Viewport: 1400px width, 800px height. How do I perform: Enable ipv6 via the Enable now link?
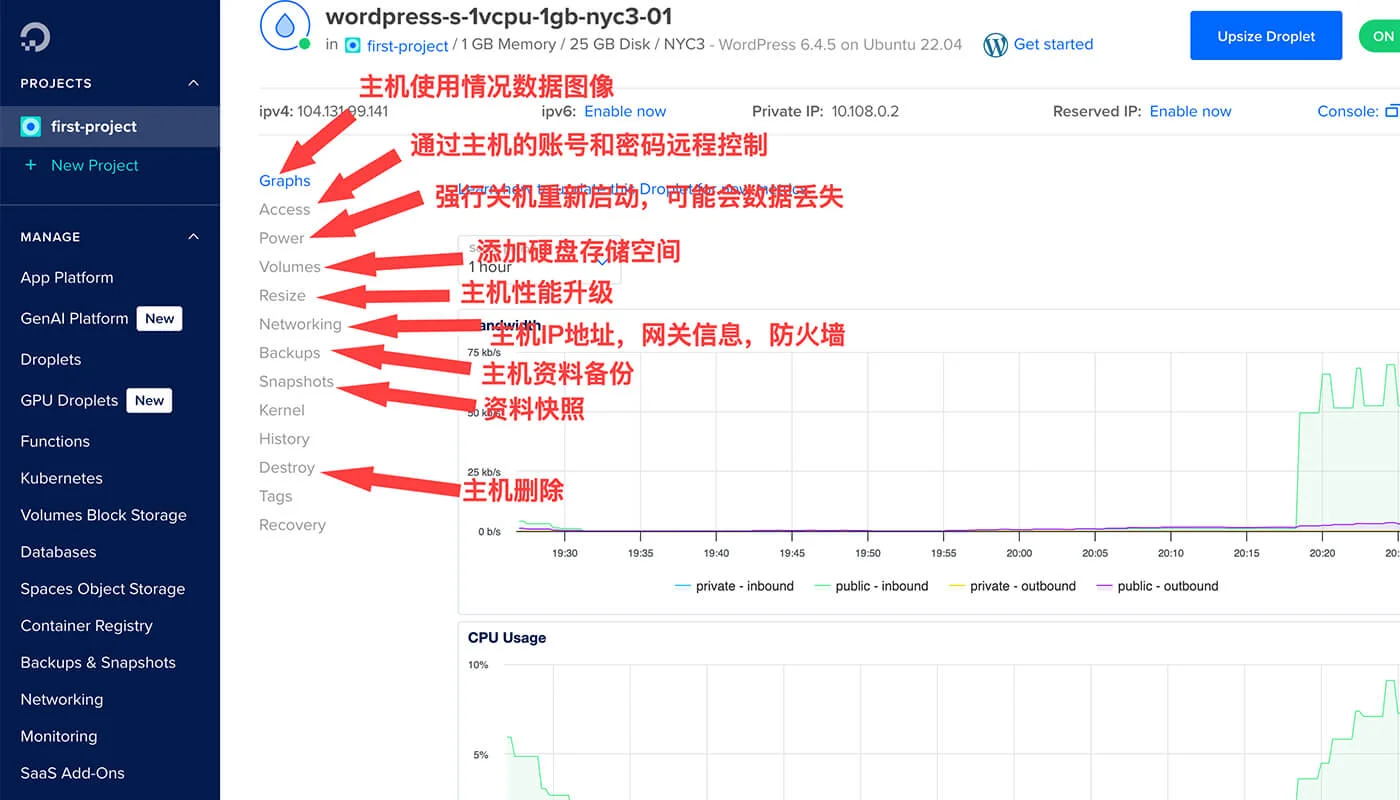click(x=624, y=111)
